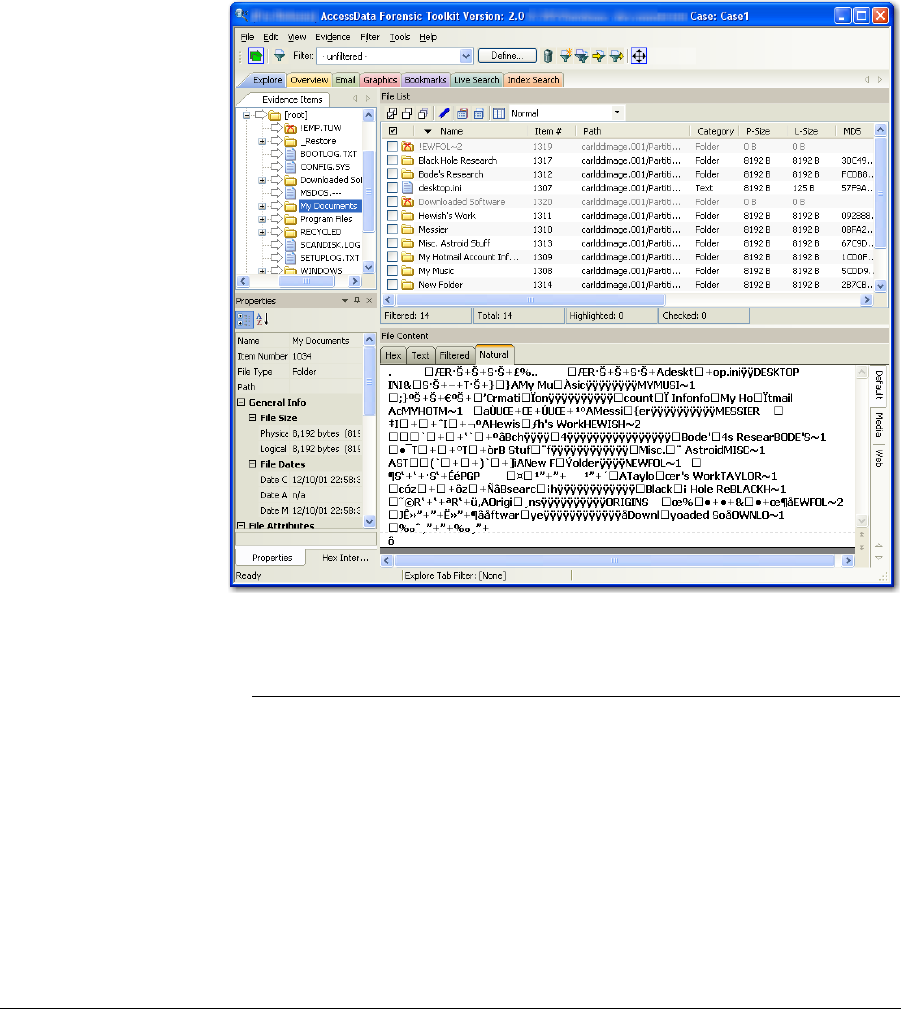This screenshot has height=1009, width=901.
Task: Click the double stacked funnels icon
Action: tap(582, 56)
